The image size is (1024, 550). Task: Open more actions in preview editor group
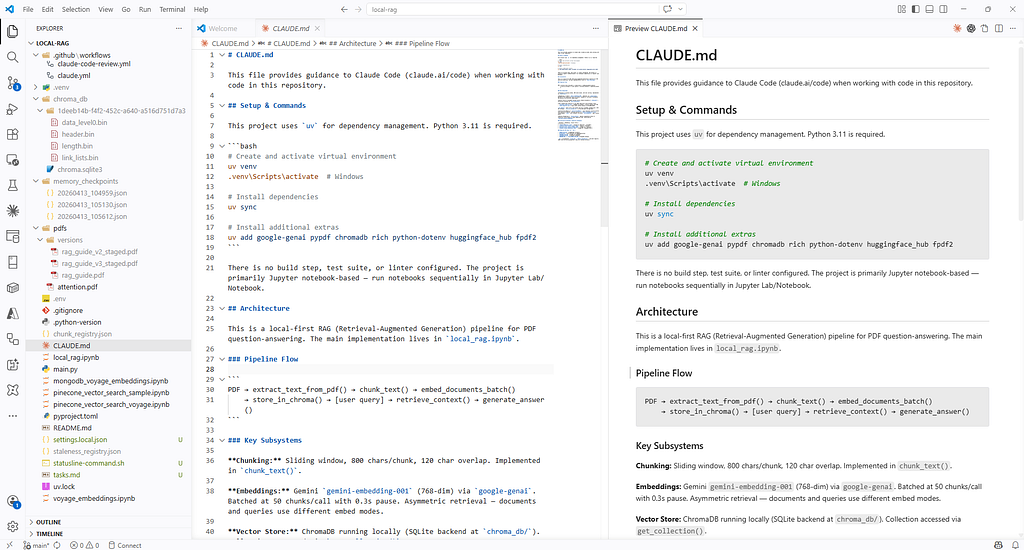[1013, 28]
